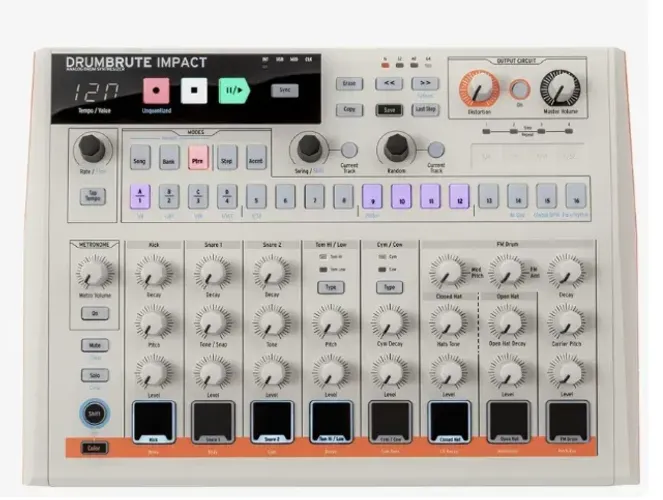Screen dimensions: 663x500
Task: Click the Hats Tone knob
Action: pos(448,322)
